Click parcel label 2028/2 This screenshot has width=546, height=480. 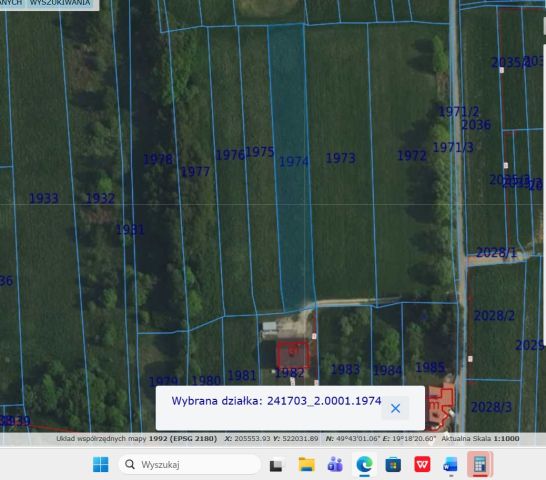click(x=494, y=316)
